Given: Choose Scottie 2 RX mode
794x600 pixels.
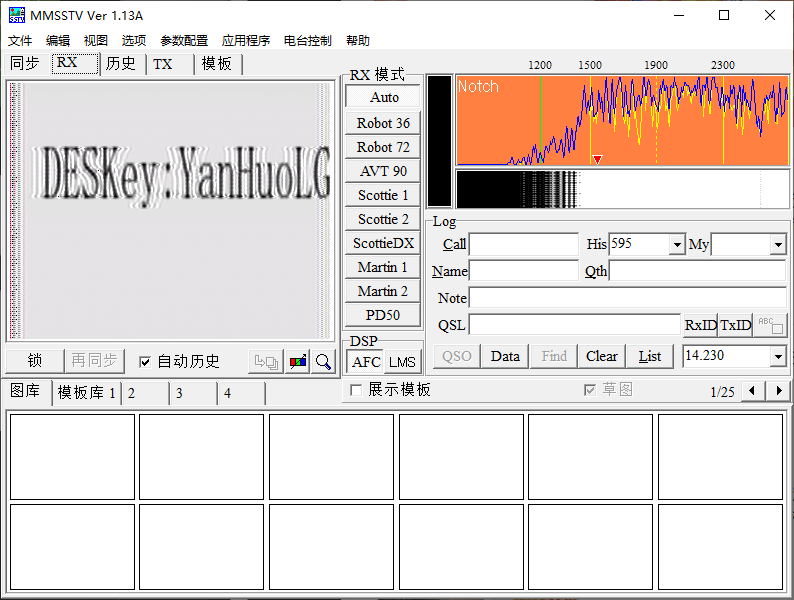Looking at the screenshot, I should (x=383, y=219).
